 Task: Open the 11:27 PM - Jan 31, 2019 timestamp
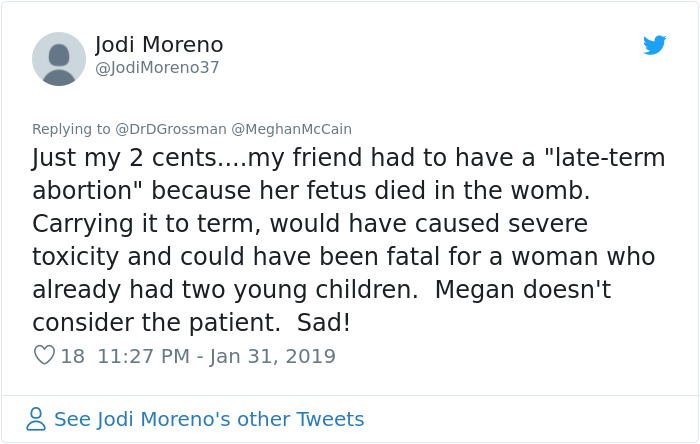pyautogui.click(x=216, y=356)
